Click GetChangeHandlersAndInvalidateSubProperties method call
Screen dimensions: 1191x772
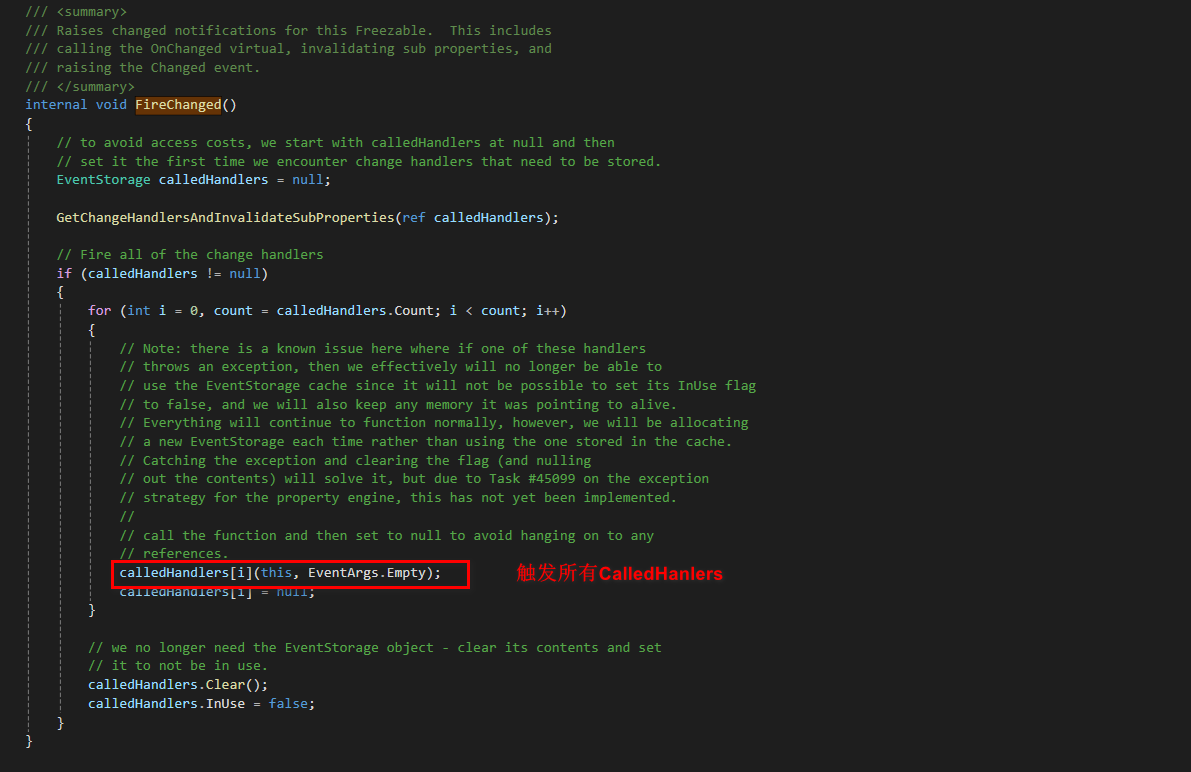(x=226, y=218)
